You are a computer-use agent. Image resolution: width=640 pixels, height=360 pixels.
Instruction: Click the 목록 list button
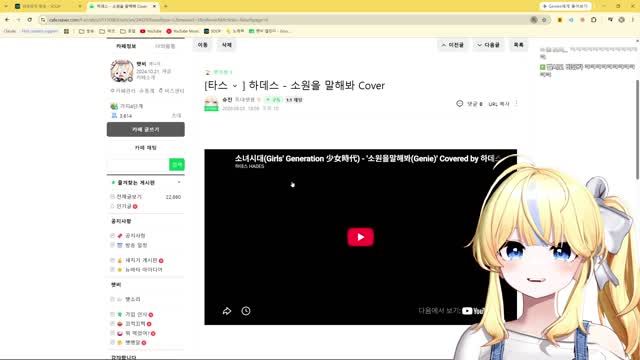click(518, 45)
